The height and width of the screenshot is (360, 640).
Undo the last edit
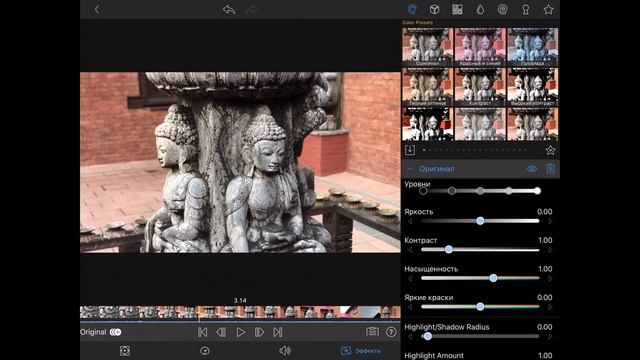pos(229,9)
